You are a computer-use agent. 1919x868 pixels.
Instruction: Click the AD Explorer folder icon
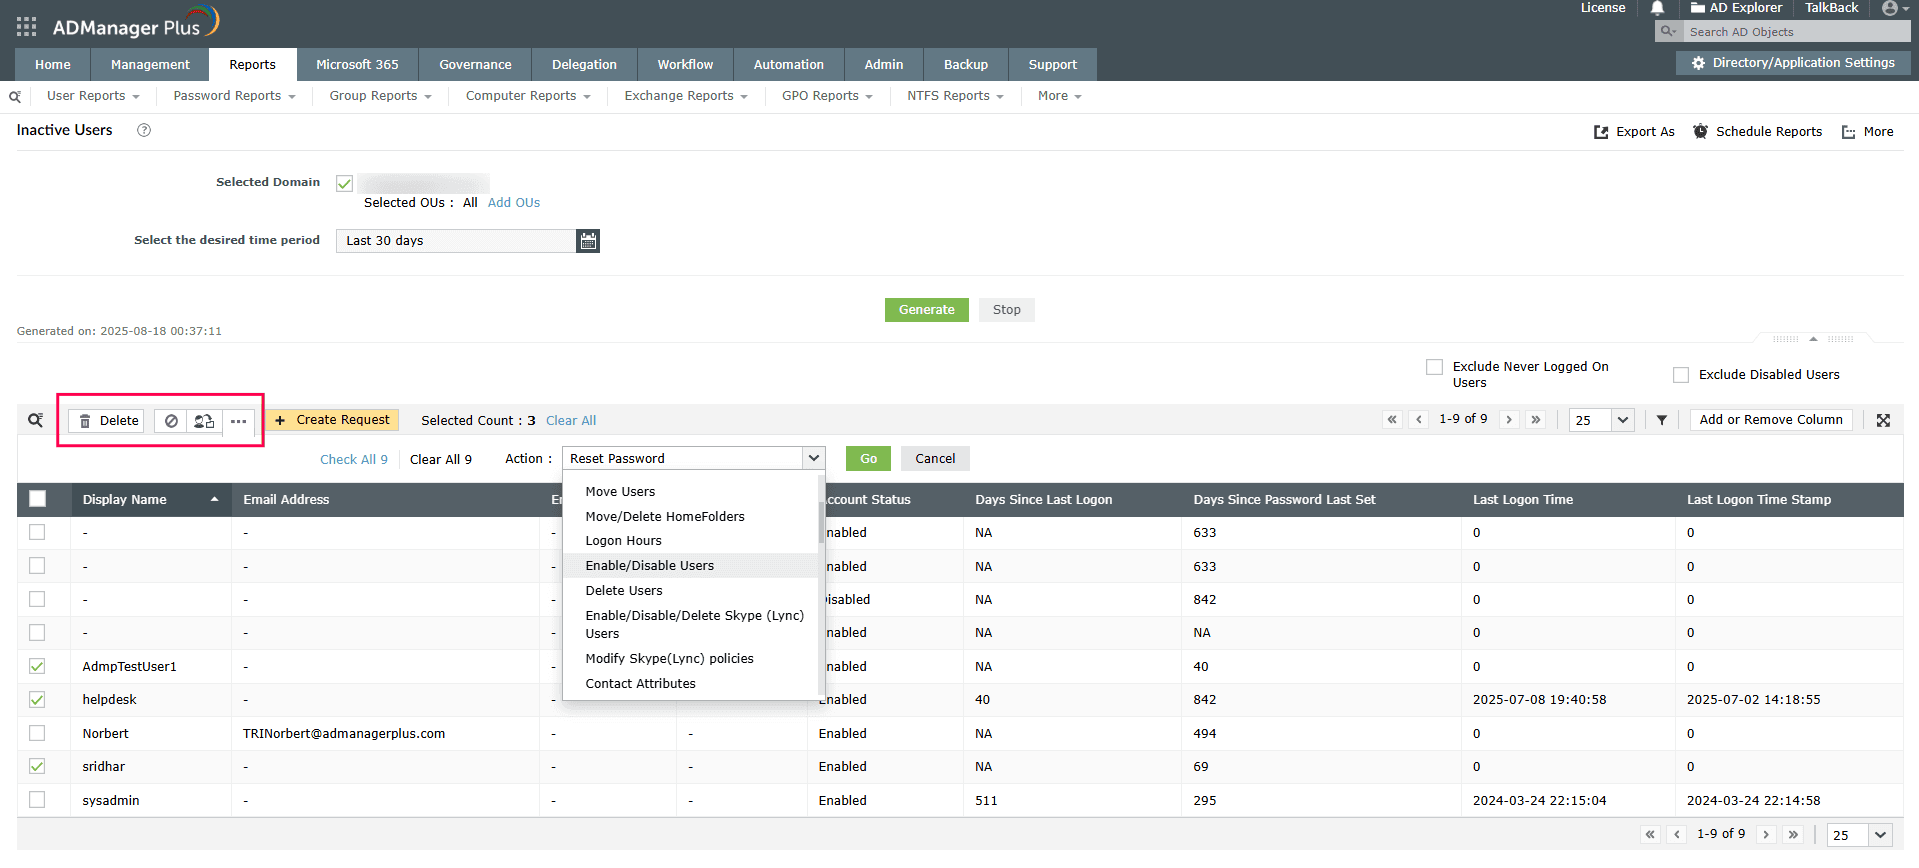[1697, 8]
